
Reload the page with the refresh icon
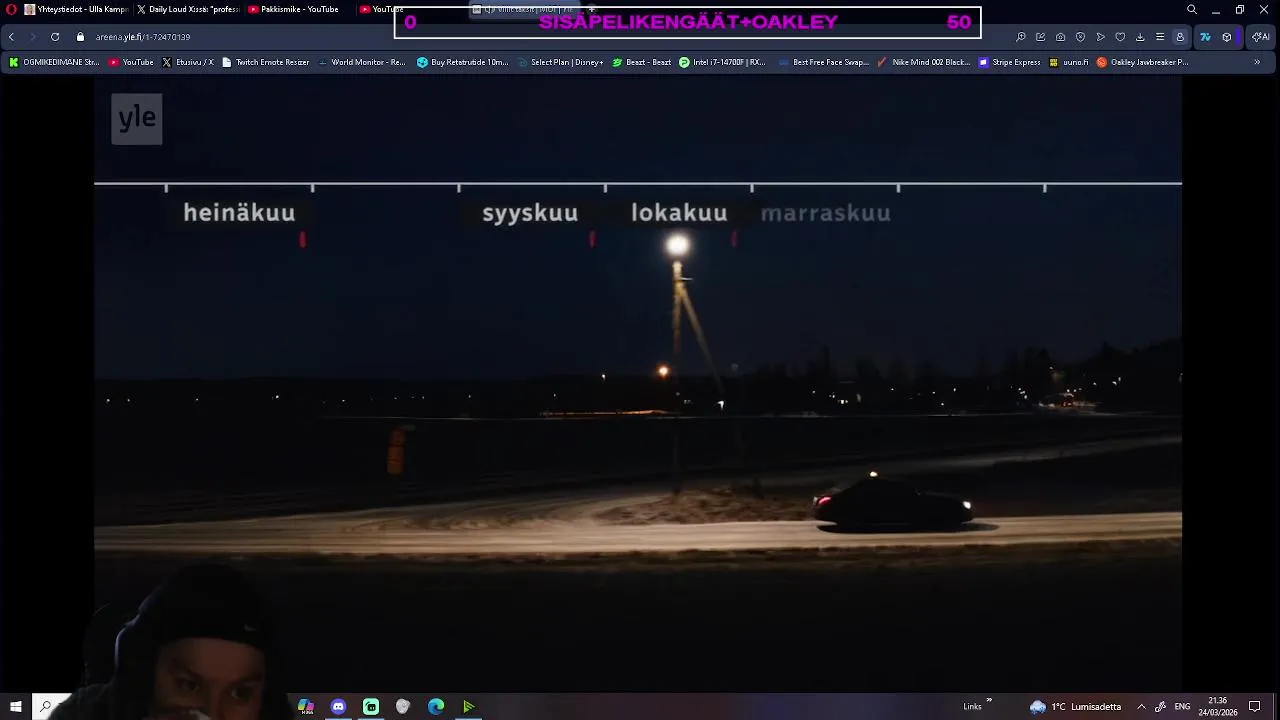click(55, 37)
